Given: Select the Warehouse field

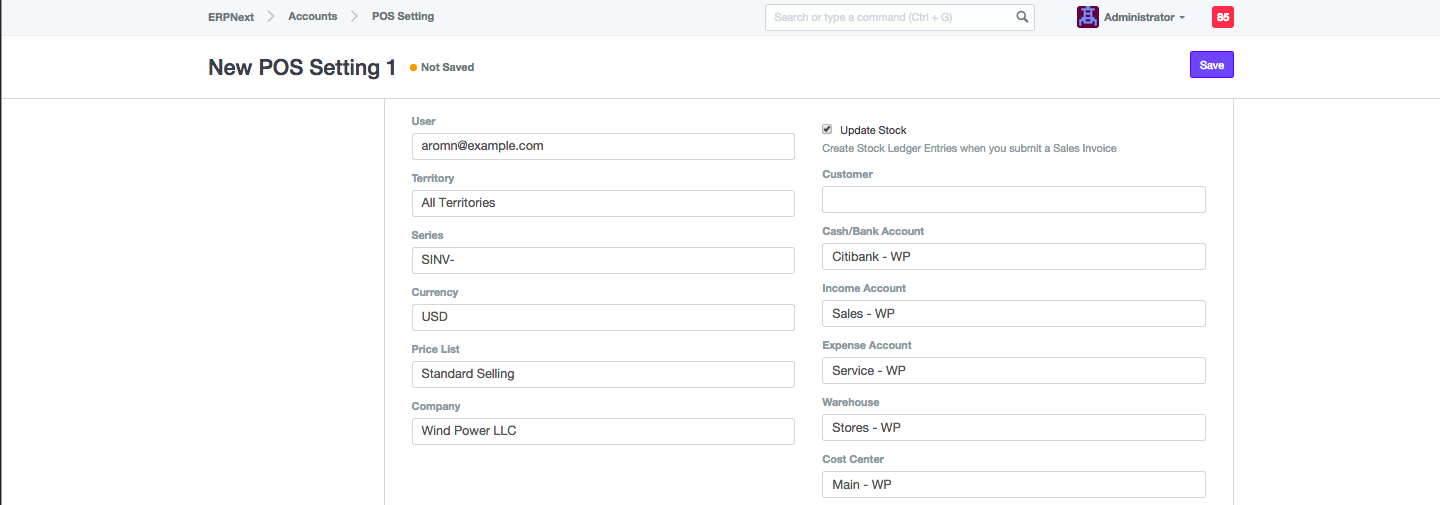Looking at the screenshot, I should click(x=1013, y=427).
